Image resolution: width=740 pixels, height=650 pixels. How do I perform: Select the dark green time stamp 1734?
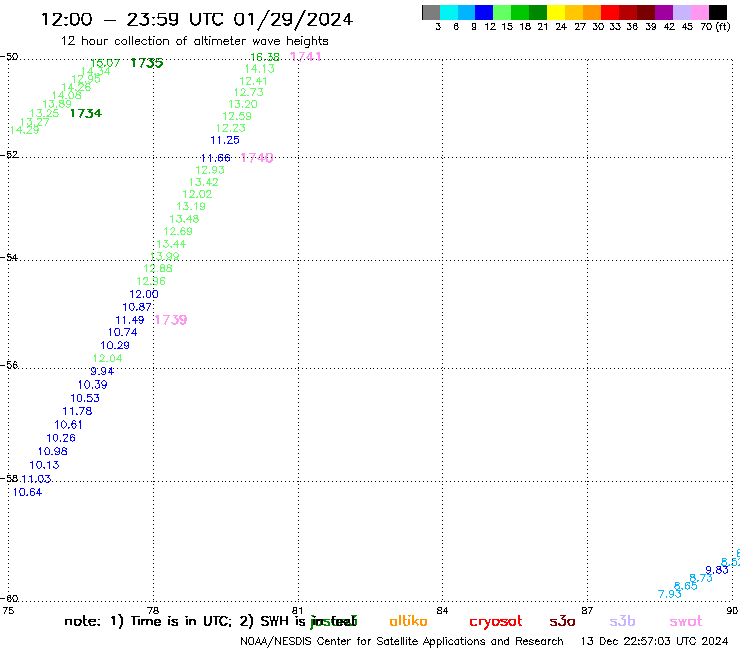86,113
